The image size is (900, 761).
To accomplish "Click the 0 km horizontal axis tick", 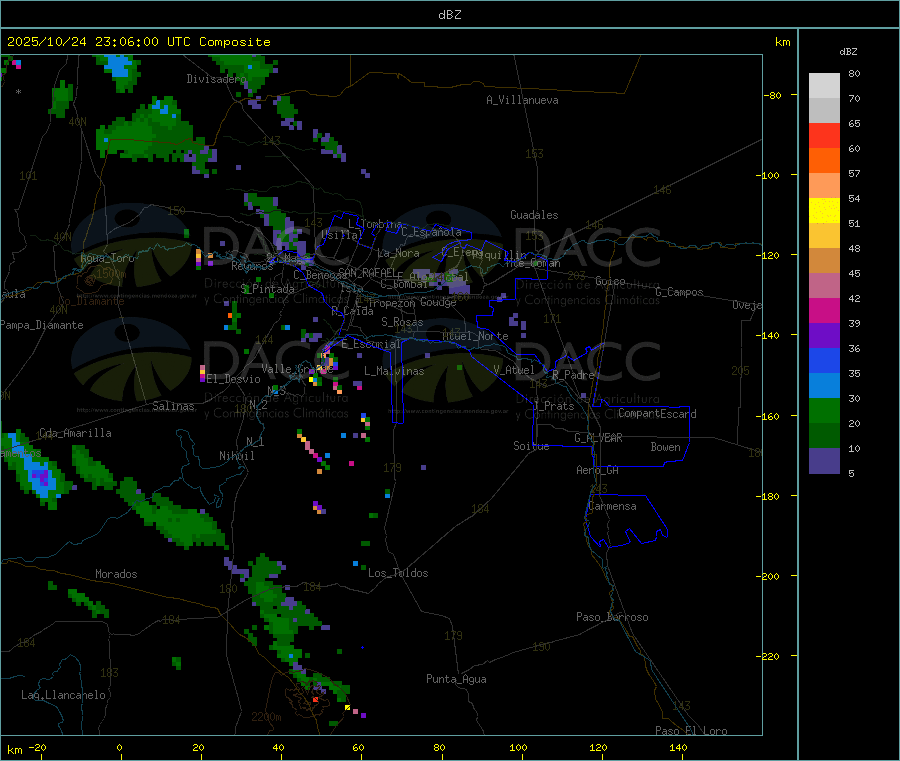I will [119, 747].
